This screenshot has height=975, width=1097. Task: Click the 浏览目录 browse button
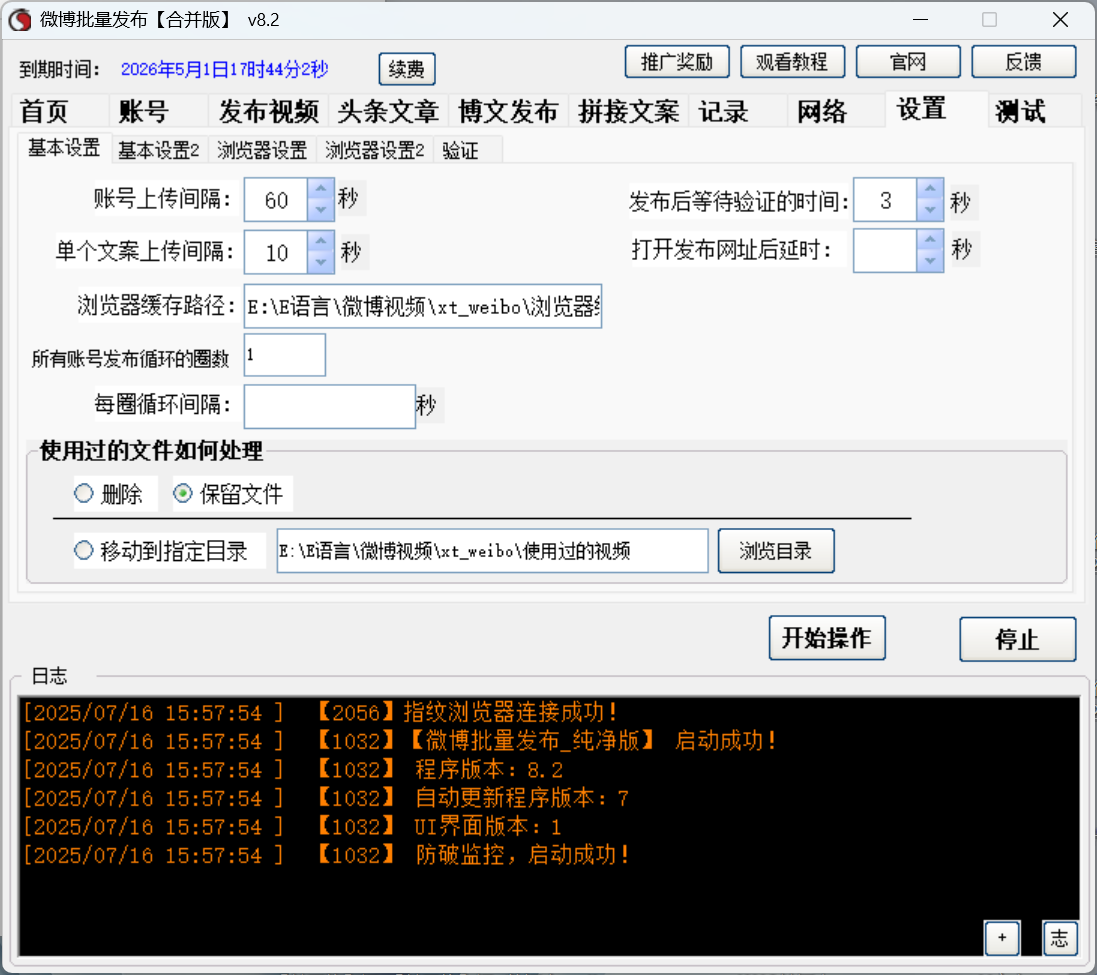tap(776, 551)
